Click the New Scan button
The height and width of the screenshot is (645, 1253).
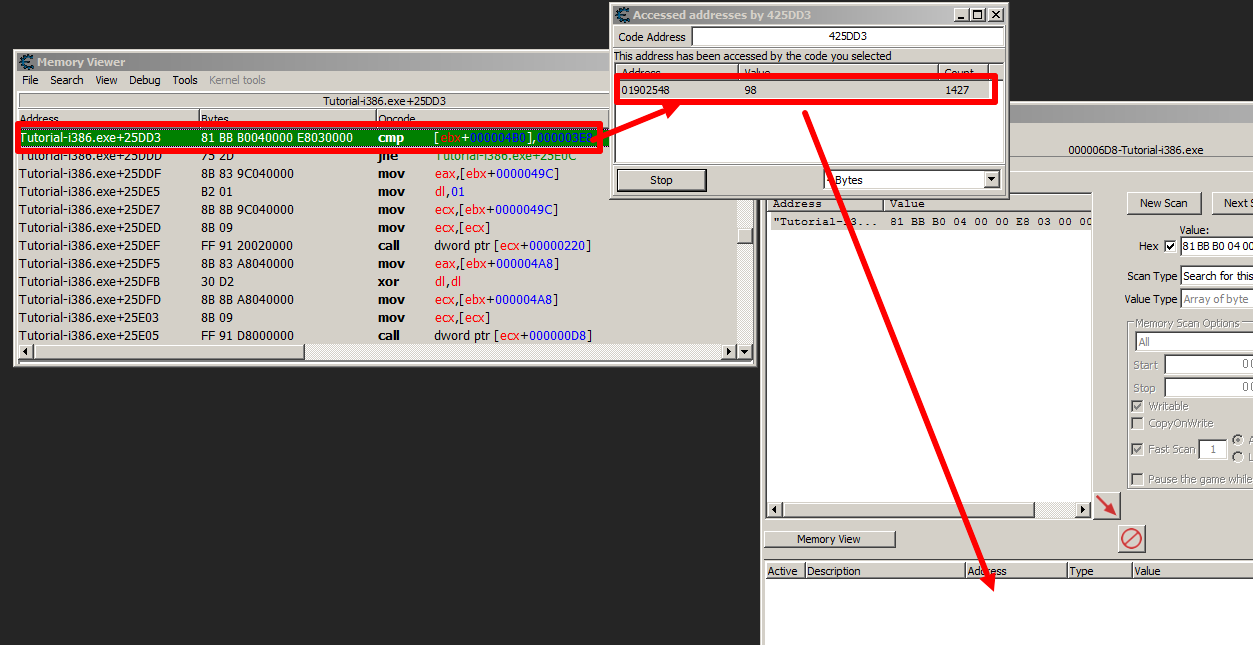coord(1163,203)
